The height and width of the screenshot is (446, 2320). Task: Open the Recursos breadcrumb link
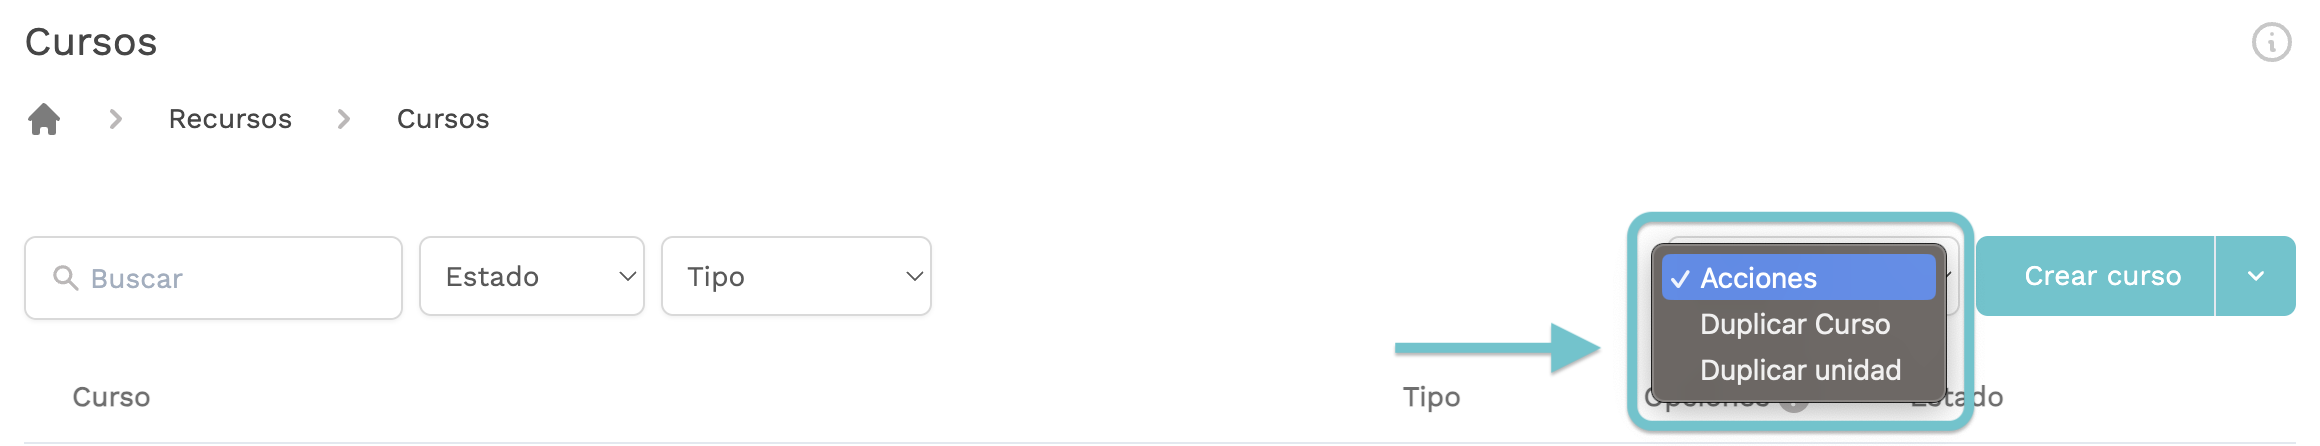tap(230, 119)
